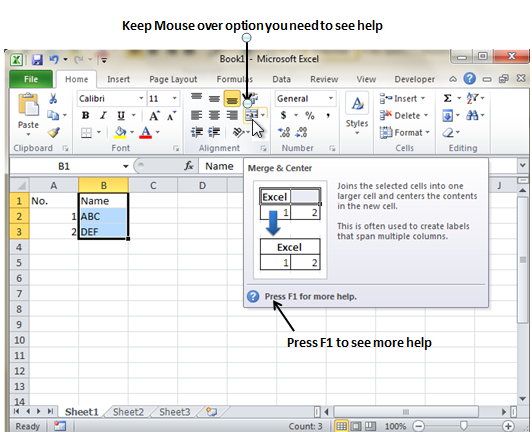Toggle Italic formatting

coord(103,115)
